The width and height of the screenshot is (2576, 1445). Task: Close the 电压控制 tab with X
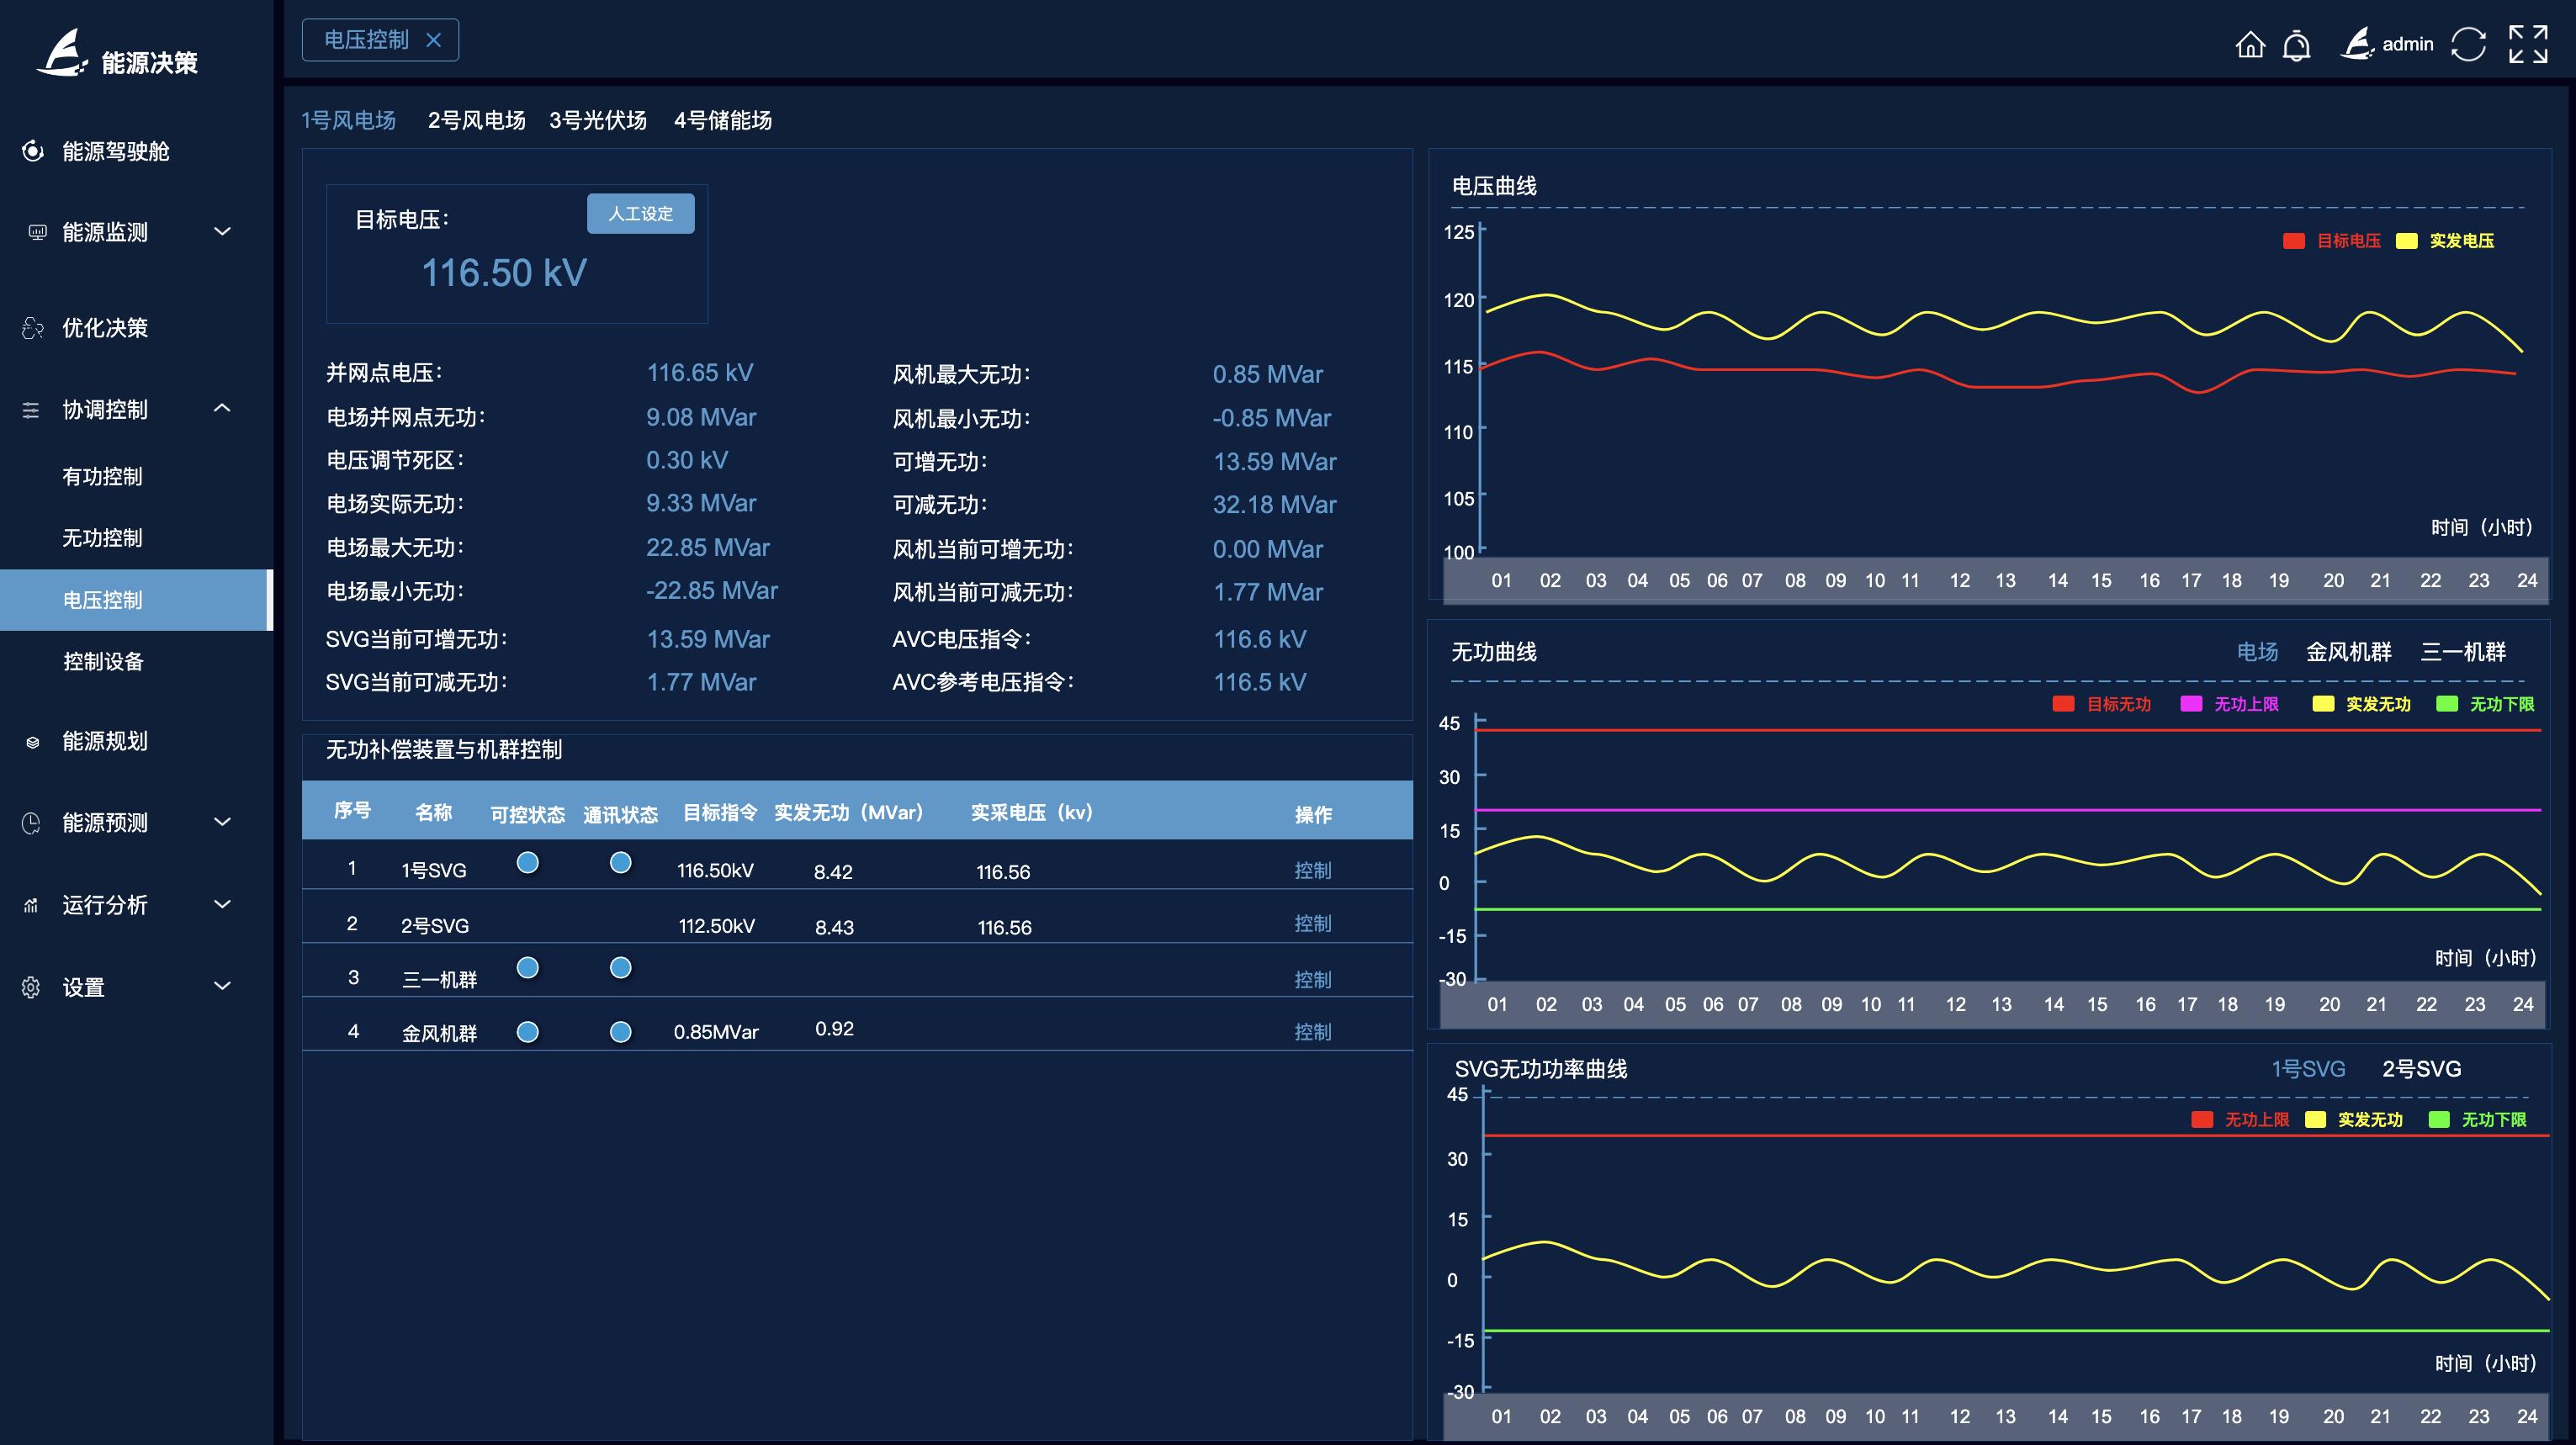click(433, 40)
